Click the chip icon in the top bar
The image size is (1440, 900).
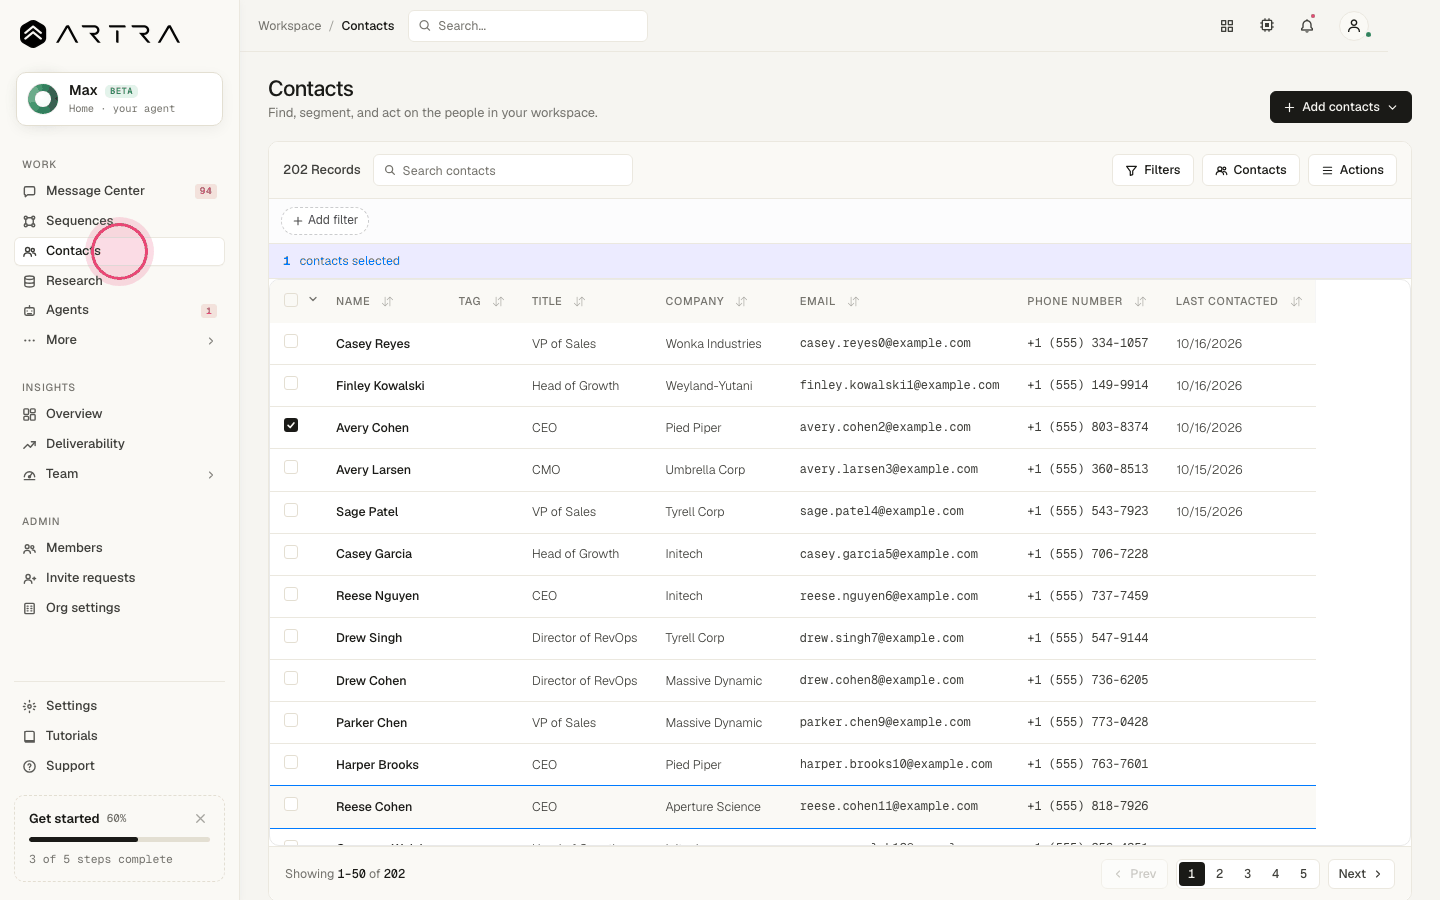pyautogui.click(x=1267, y=26)
